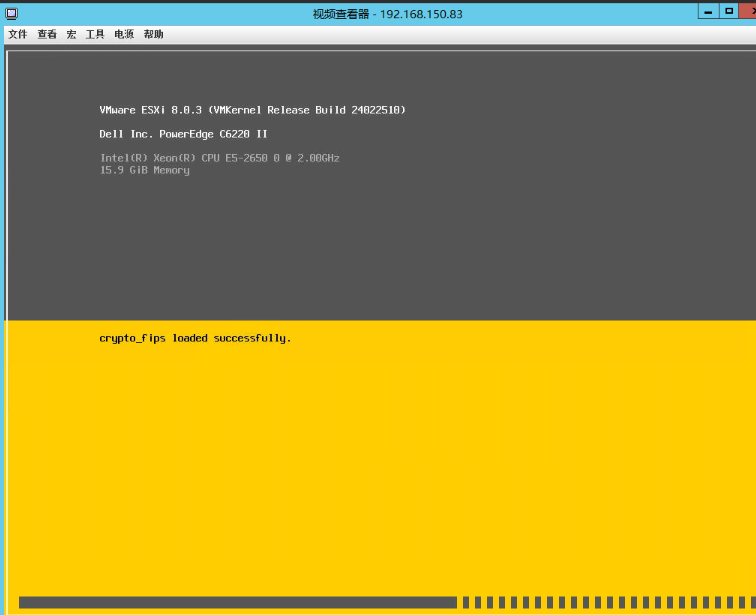The height and width of the screenshot is (615, 756).
Task: Maximize the video viewer window
Action: pyautogui.click(x=729, y=11)
